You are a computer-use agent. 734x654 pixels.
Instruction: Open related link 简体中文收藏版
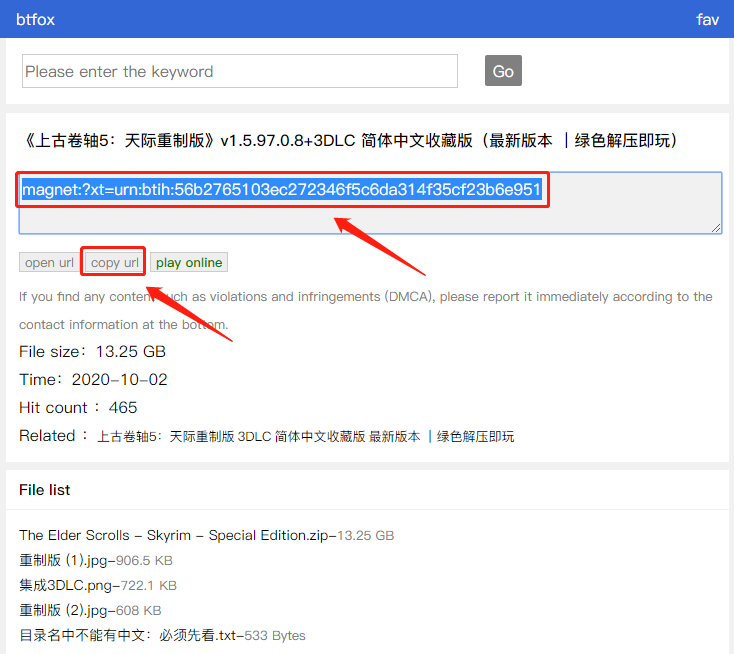320,437
